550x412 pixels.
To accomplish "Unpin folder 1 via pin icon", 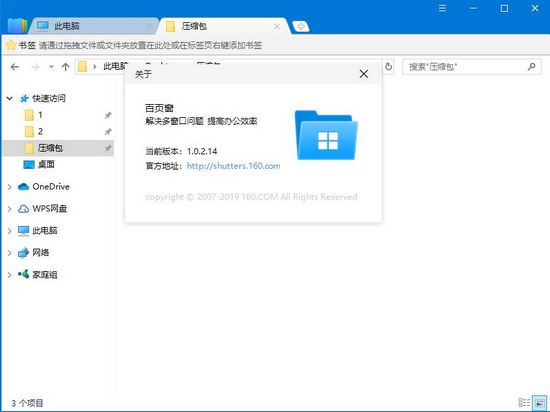I will tap(108, 115).
